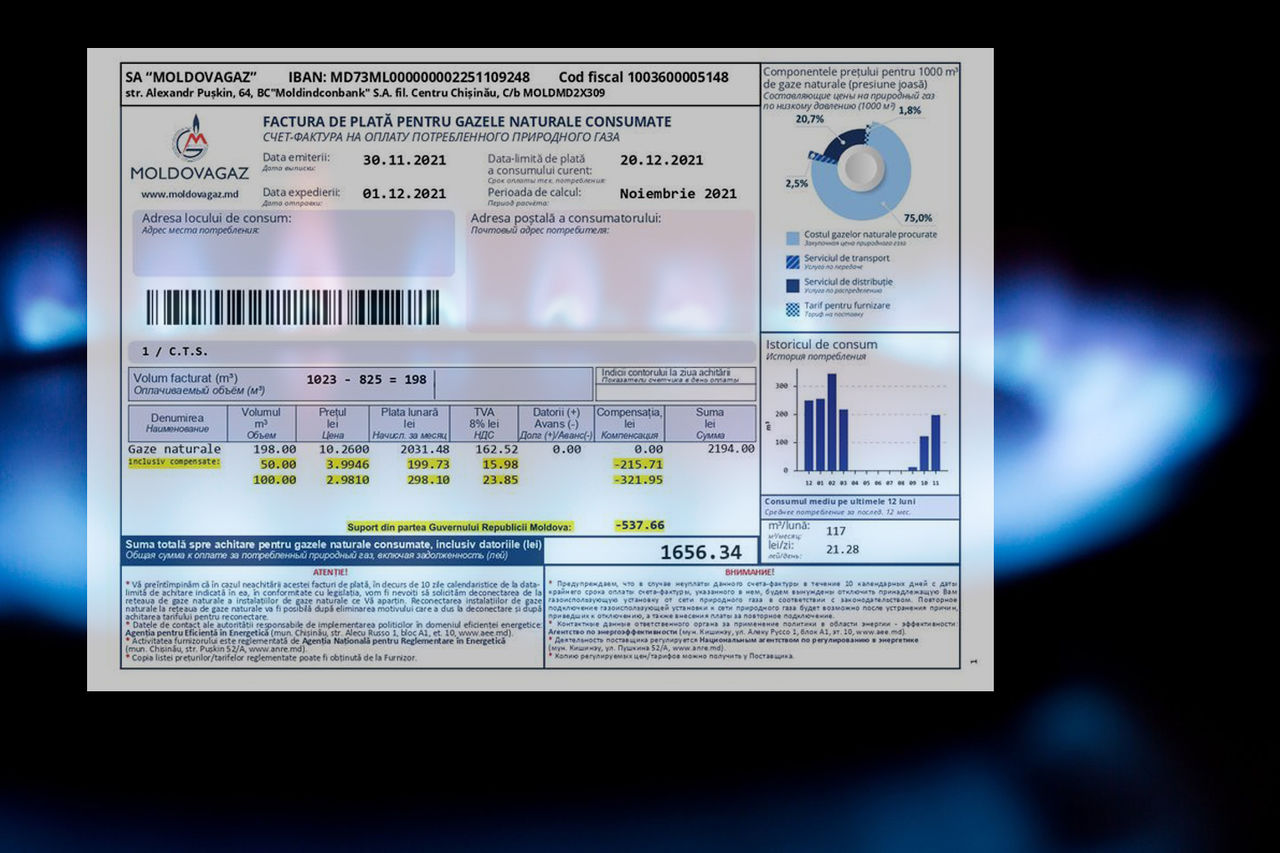Click the 'Adresa locului de consum' field
The height and width of the screenshot is (853, 1280).
(x=293, y=243)
